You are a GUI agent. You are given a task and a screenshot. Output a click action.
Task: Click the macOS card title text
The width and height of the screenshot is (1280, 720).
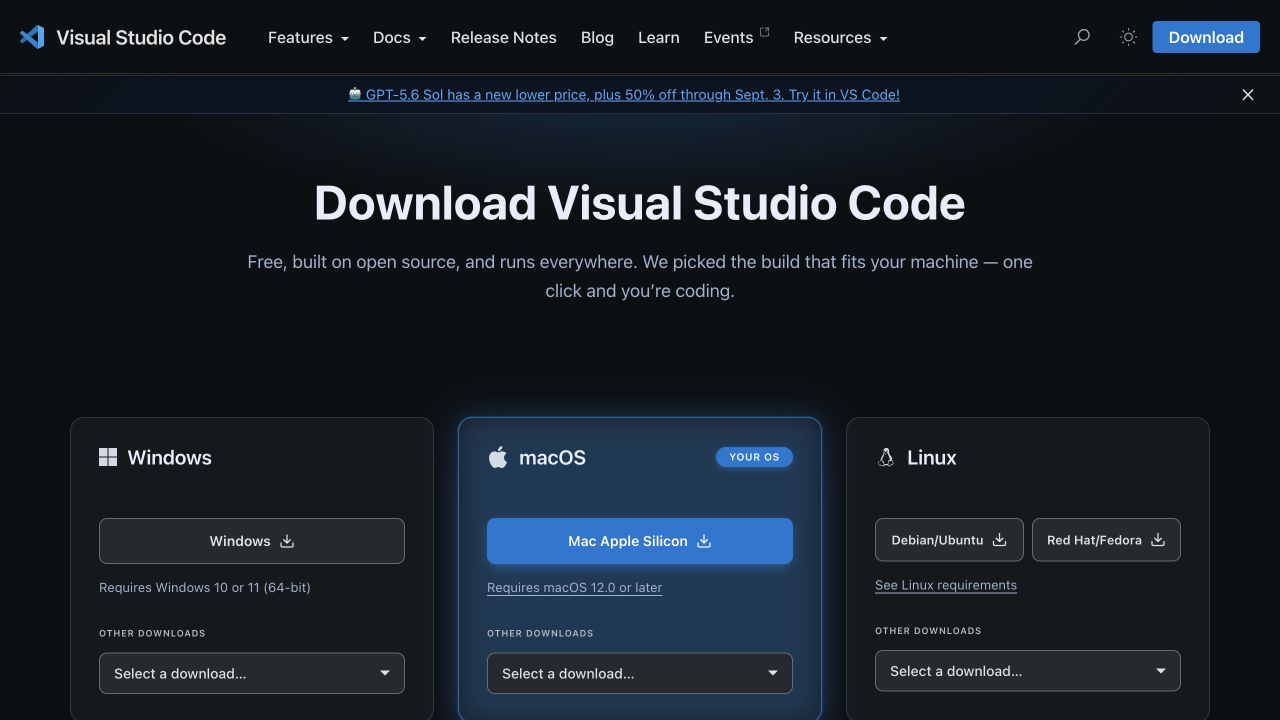552,457
